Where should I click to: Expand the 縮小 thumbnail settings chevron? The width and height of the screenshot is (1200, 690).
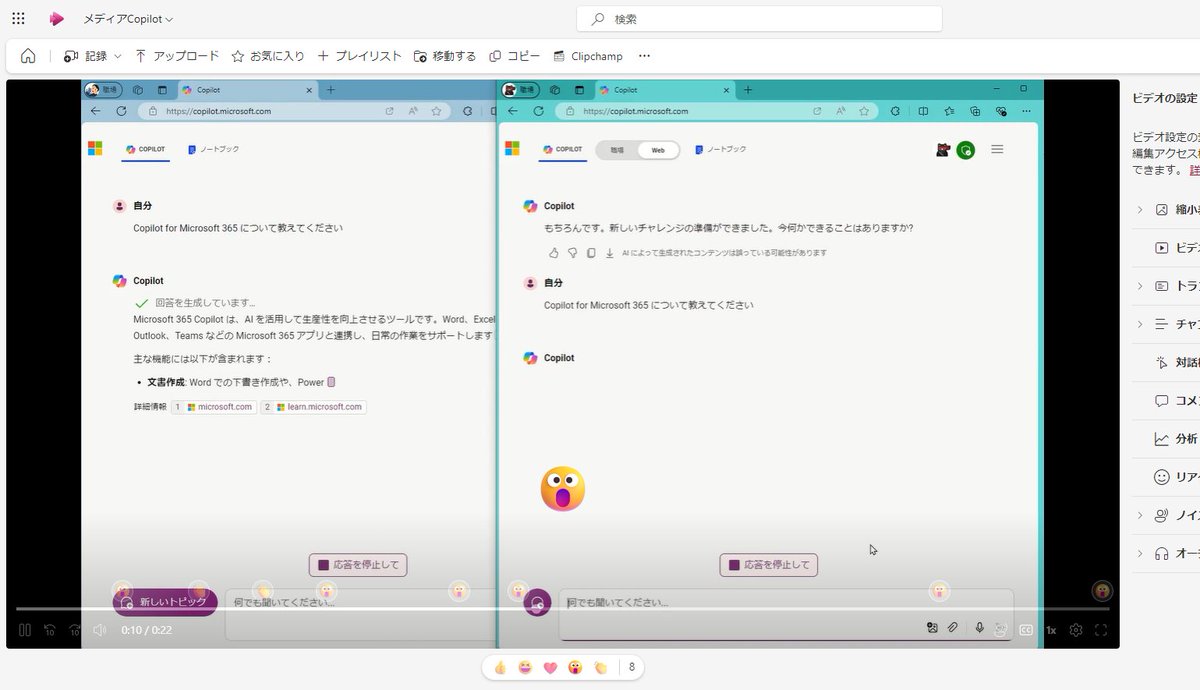(x=1139, y=210)
